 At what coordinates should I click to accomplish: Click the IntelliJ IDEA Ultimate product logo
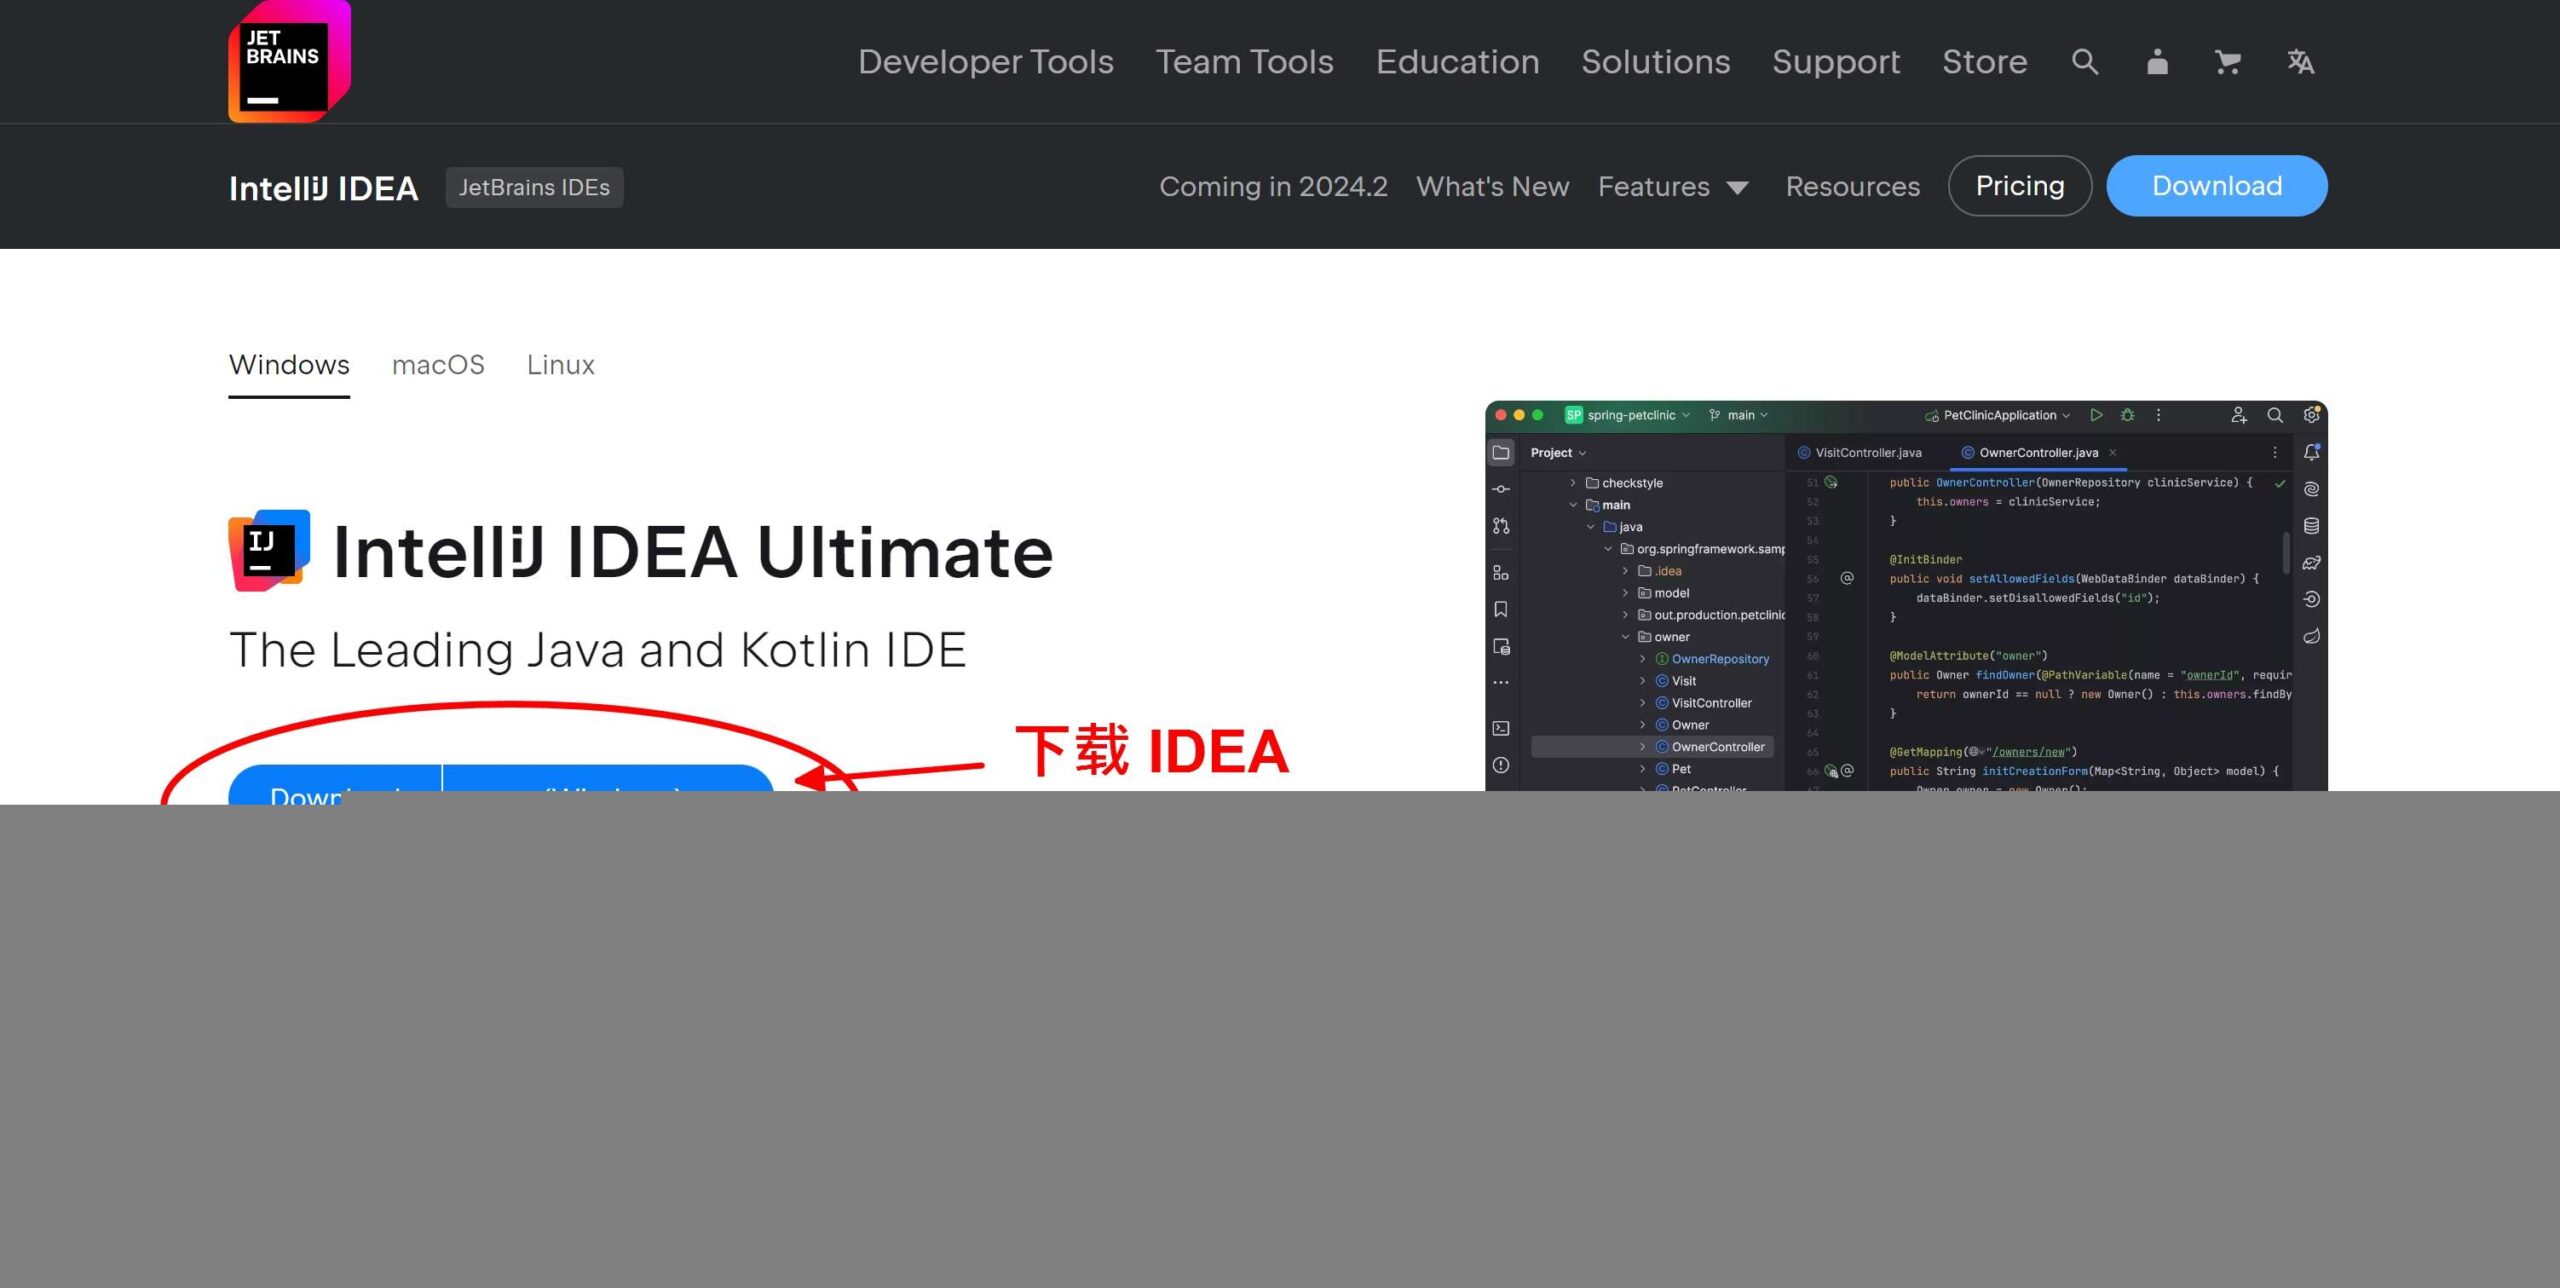tap(269, 551)
